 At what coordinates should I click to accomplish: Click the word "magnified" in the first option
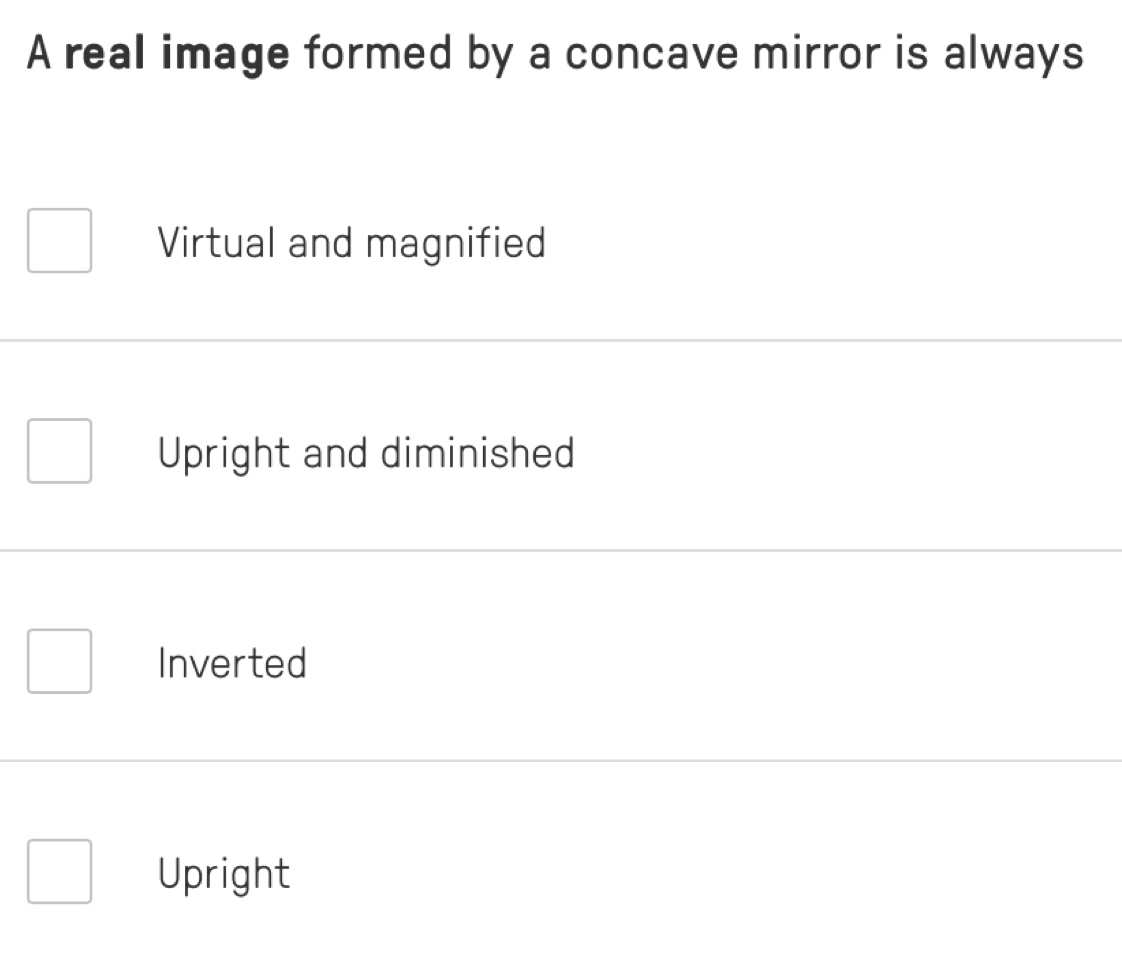click(x=455, y=244)
